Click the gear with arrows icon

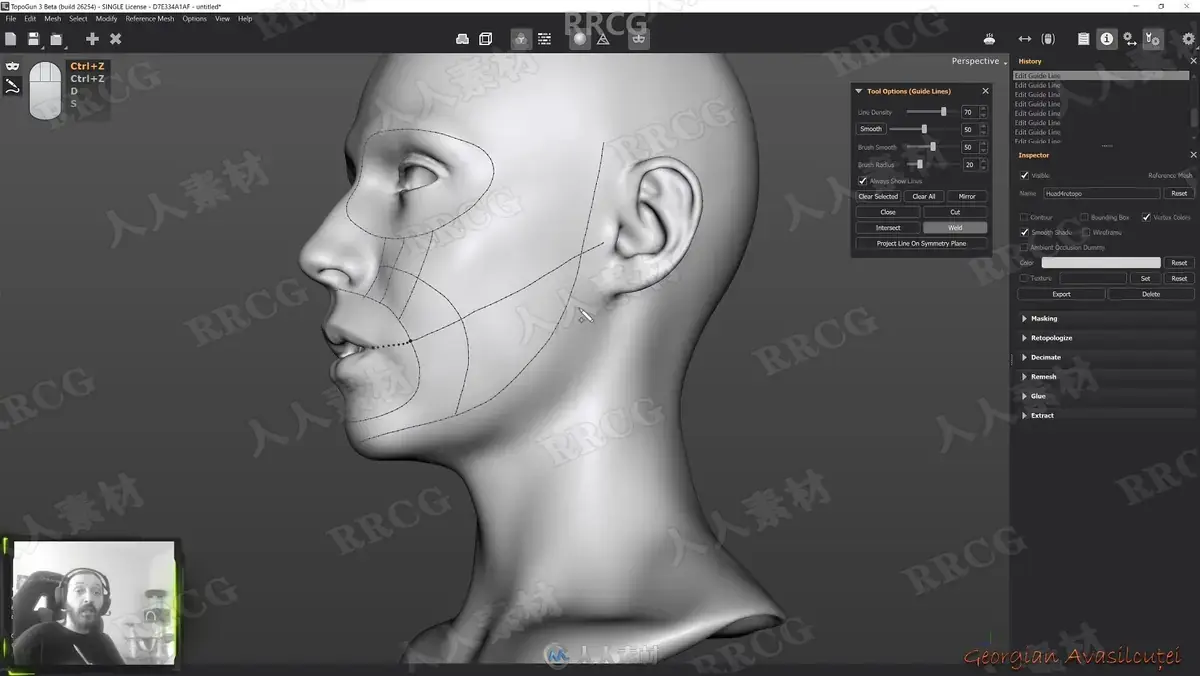point(1130,39)
